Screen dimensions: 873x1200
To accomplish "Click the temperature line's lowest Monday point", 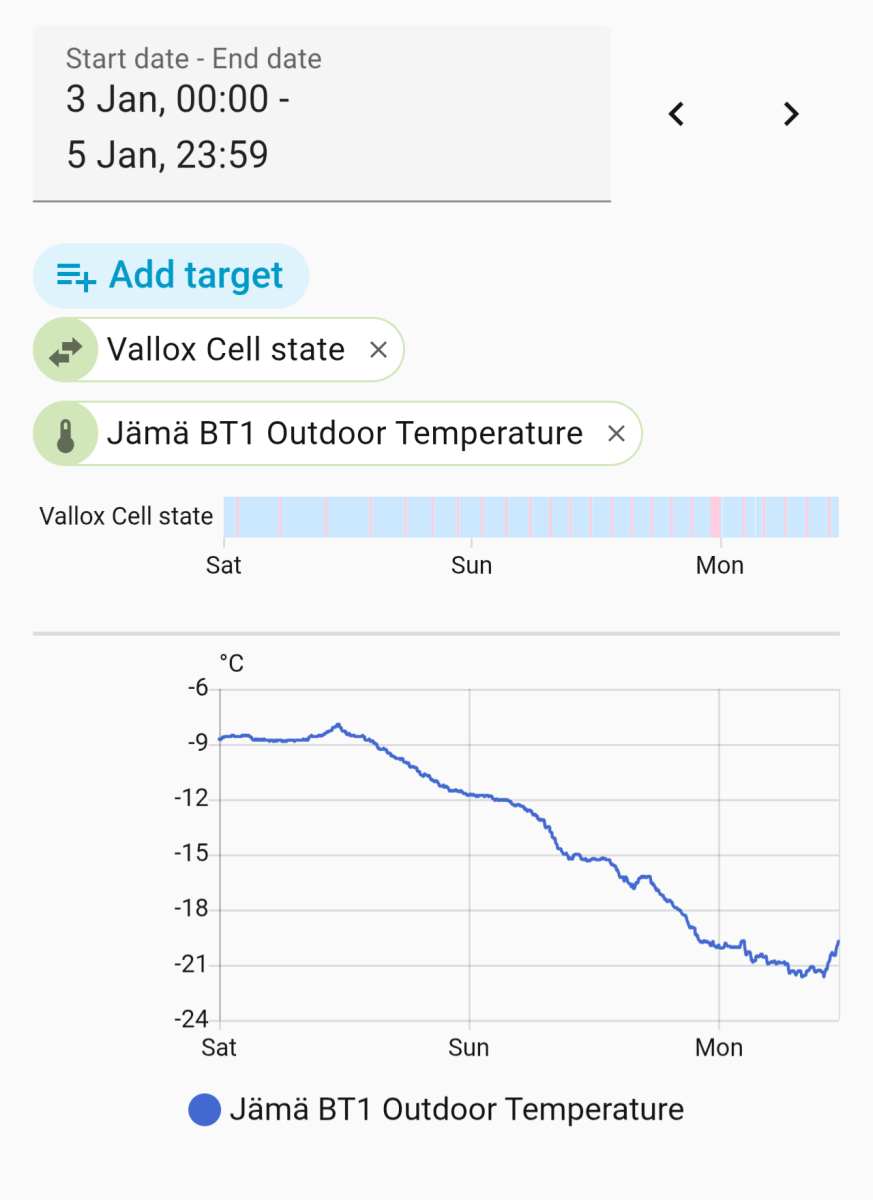I will pos(823,976).
